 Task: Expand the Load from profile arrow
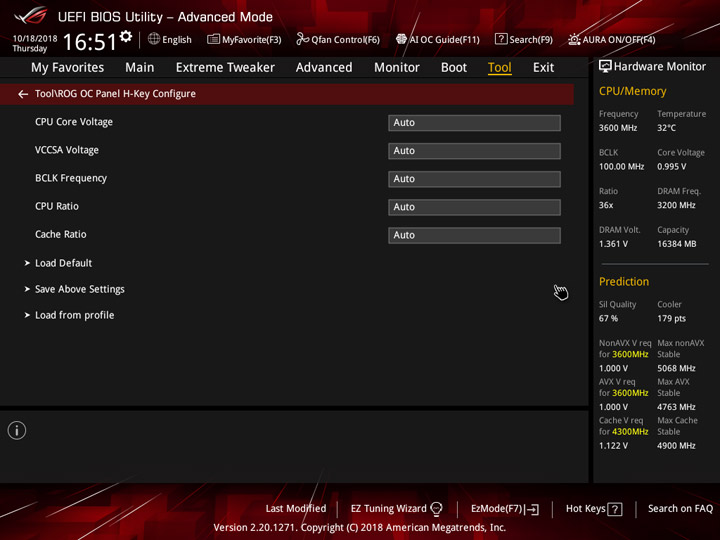pyautogui.click(x=27, y=315)
